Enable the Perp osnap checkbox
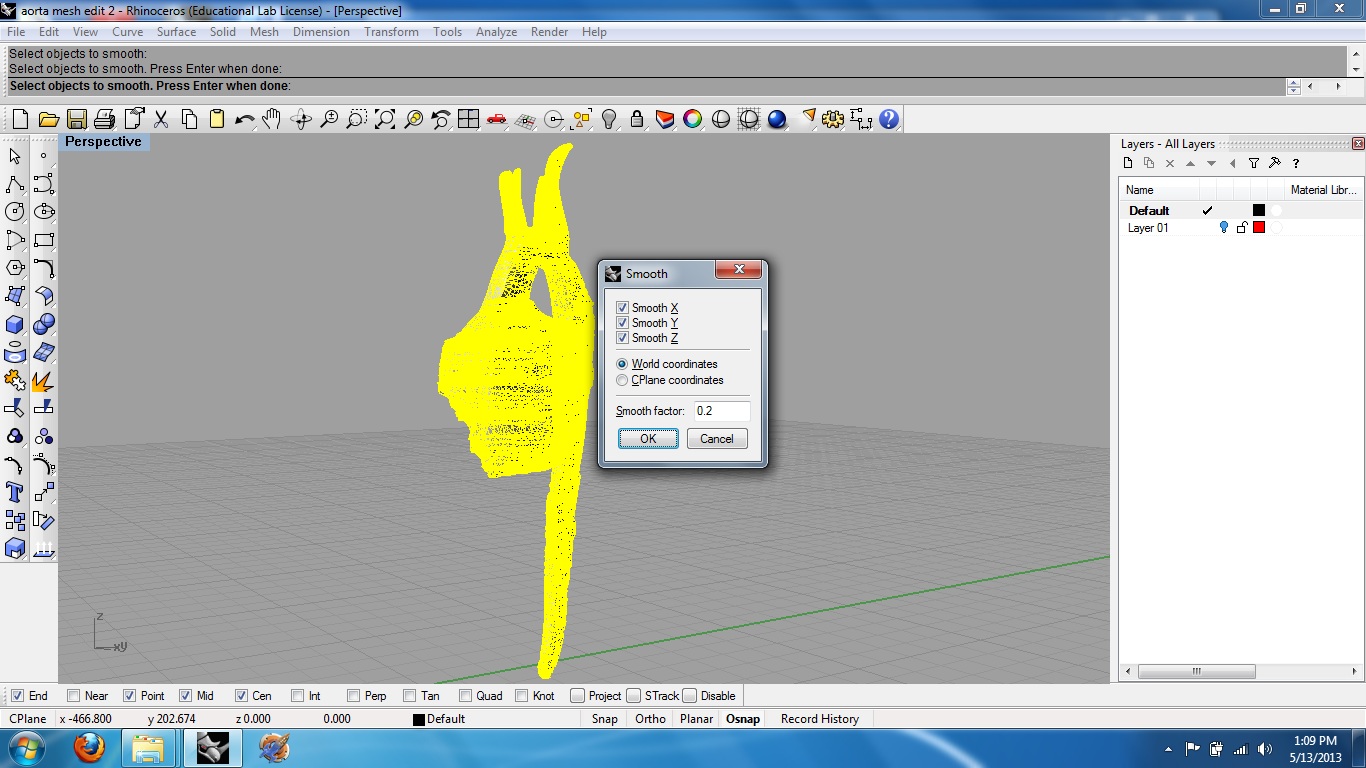The image size is (1366, 768). [x=353, y=696]
